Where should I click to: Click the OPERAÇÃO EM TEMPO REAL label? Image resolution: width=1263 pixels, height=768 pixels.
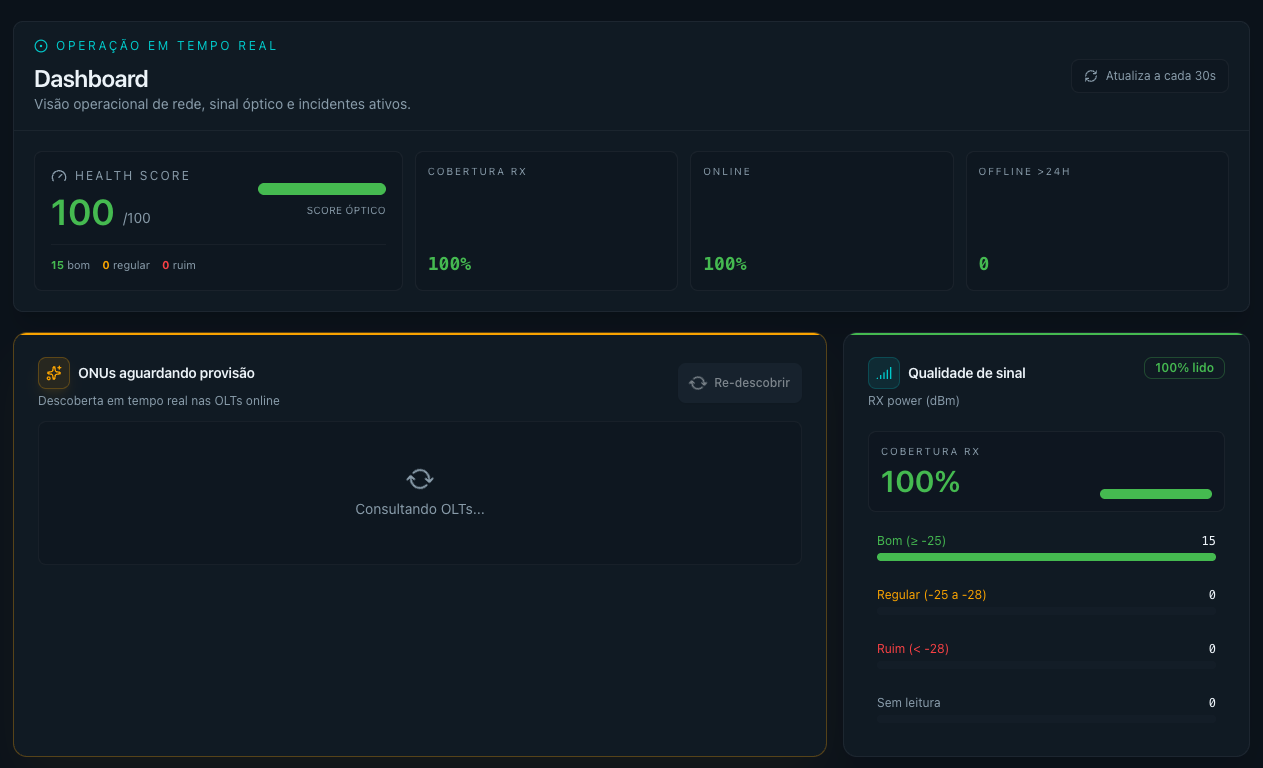click(166, 46)
